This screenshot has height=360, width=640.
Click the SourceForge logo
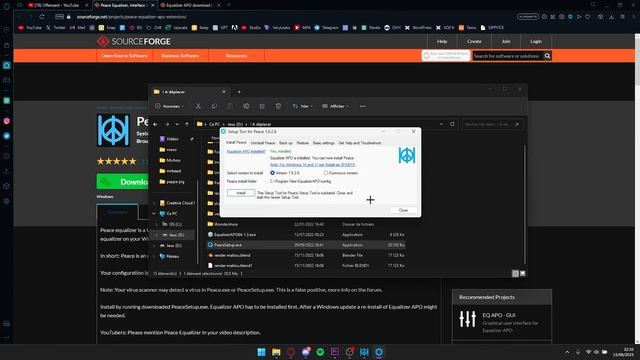(134, 41)
